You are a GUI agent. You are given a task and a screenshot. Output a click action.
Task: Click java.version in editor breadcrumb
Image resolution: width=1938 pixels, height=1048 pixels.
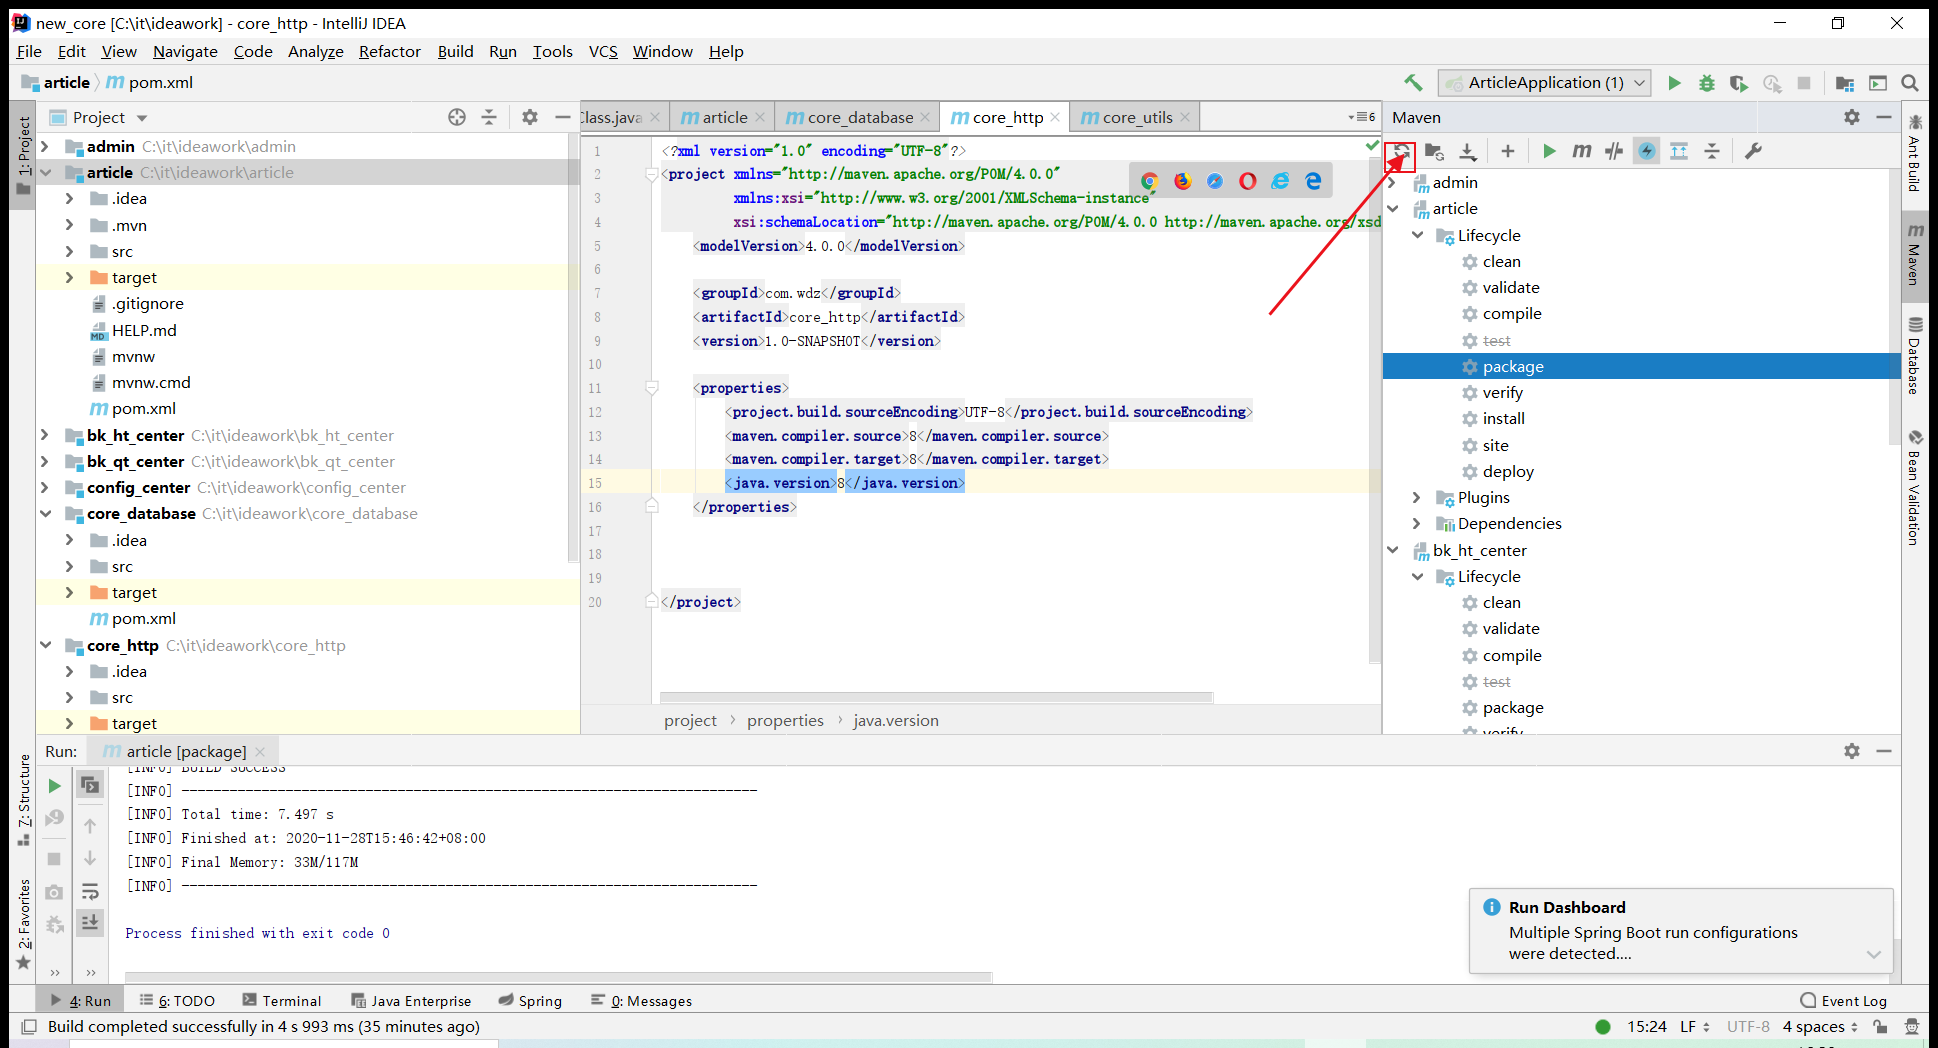pos(896,721)
